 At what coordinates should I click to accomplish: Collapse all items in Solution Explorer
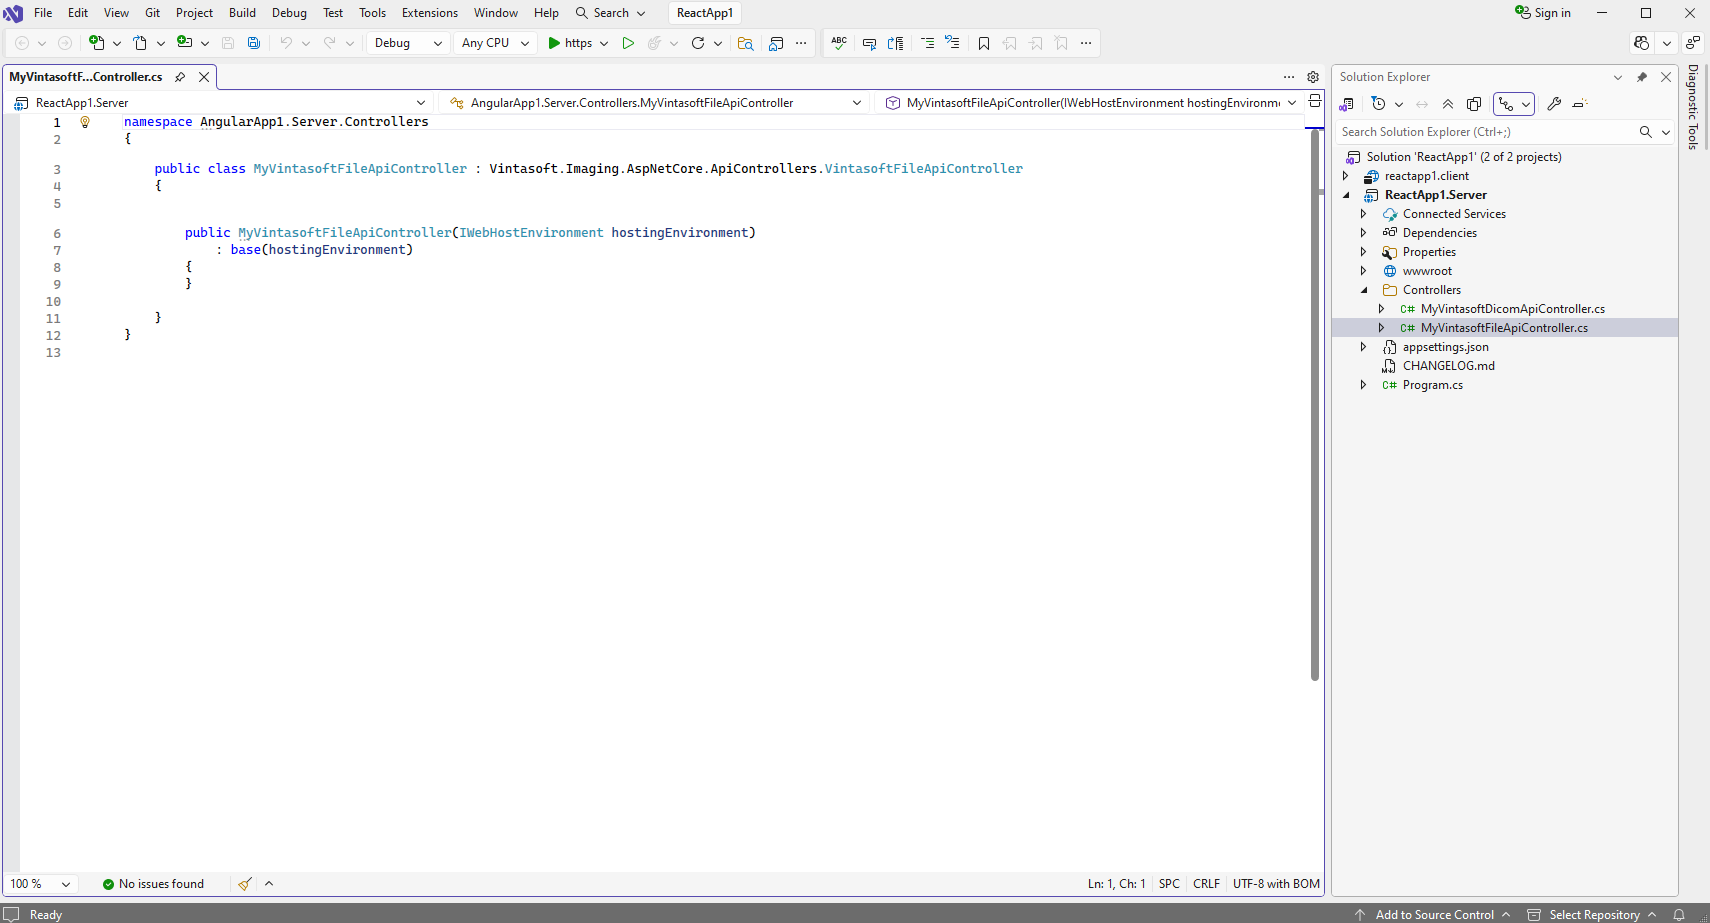coord(1448,104)
